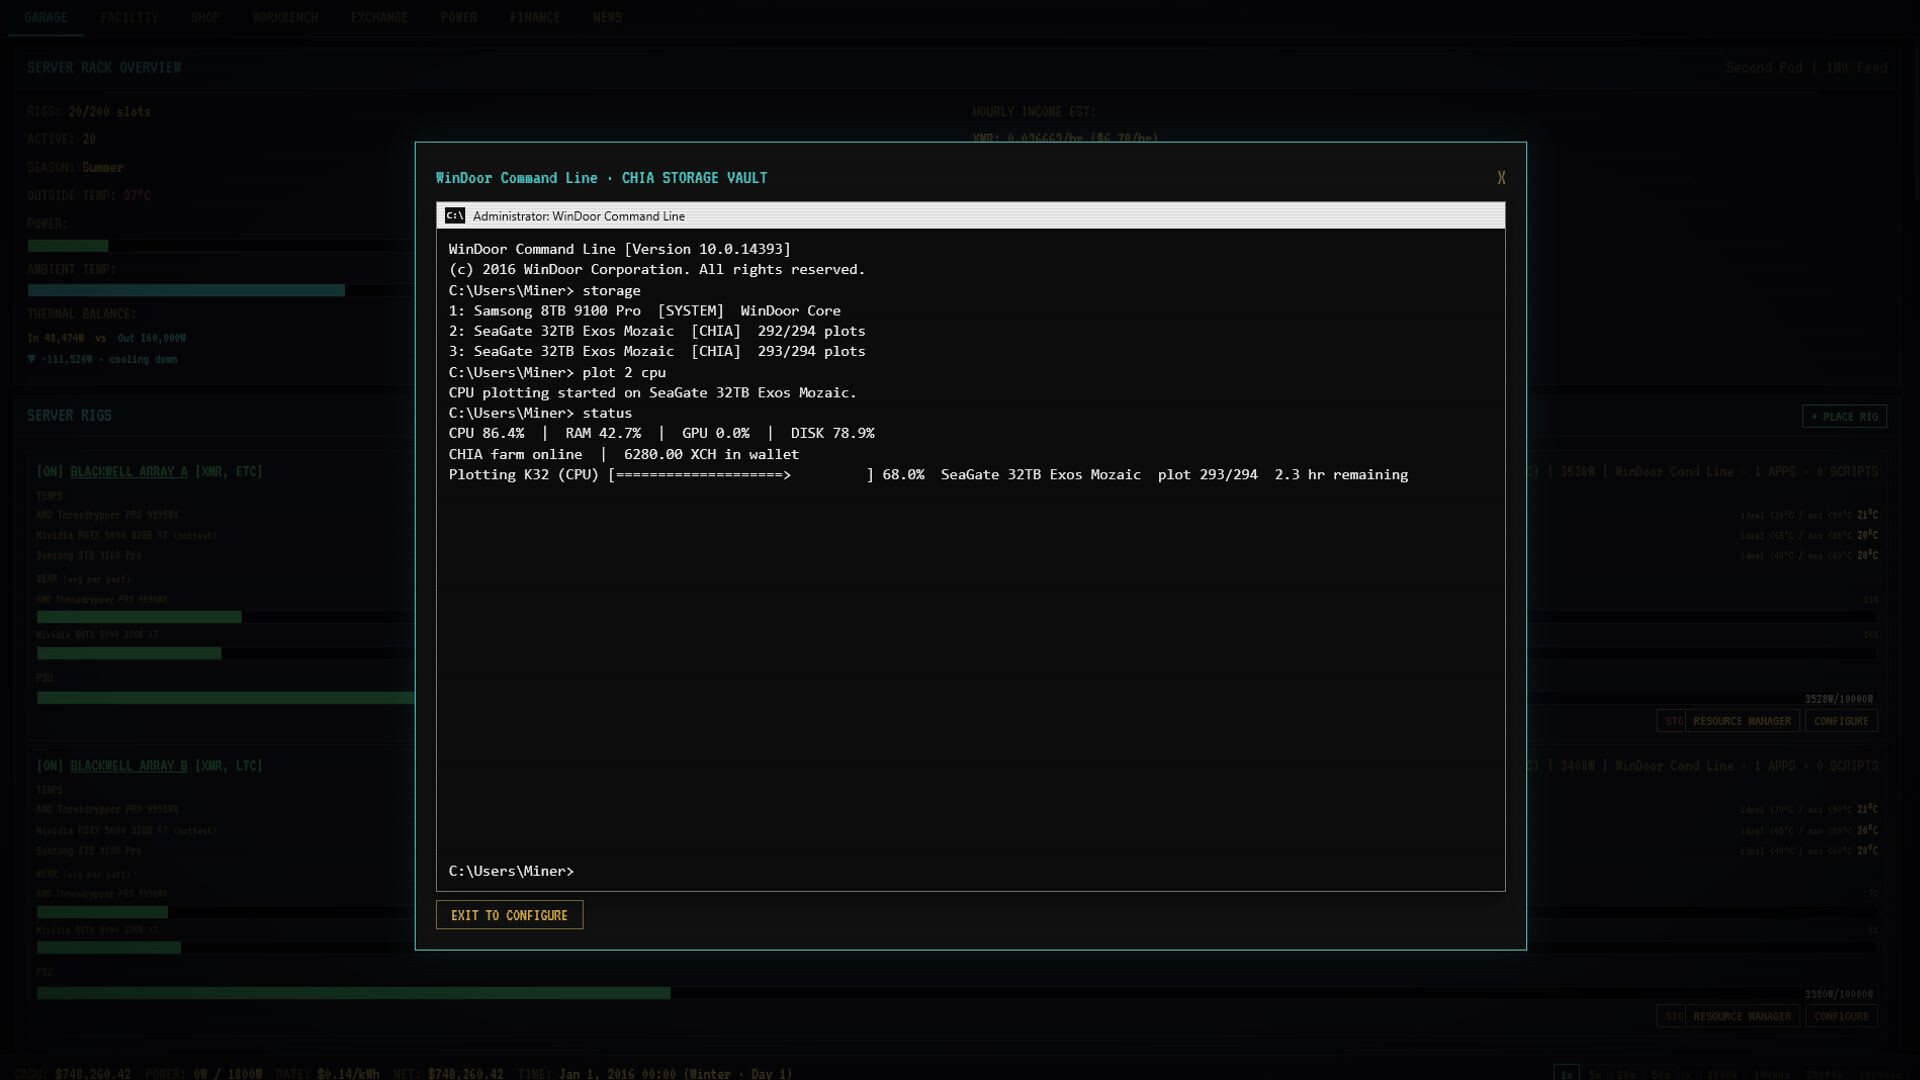The image size is (1920, 1080).
Task: Open the EXCHANGE tab
Action: [x=379, y=18]
